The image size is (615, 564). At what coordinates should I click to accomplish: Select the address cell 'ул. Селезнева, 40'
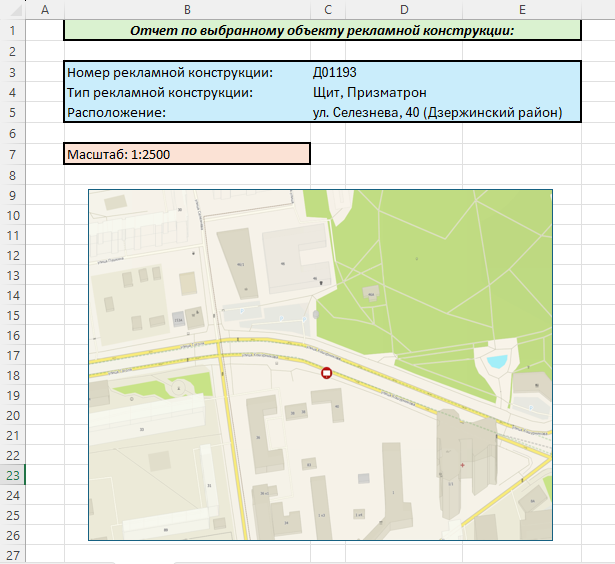tap(437, 112)
